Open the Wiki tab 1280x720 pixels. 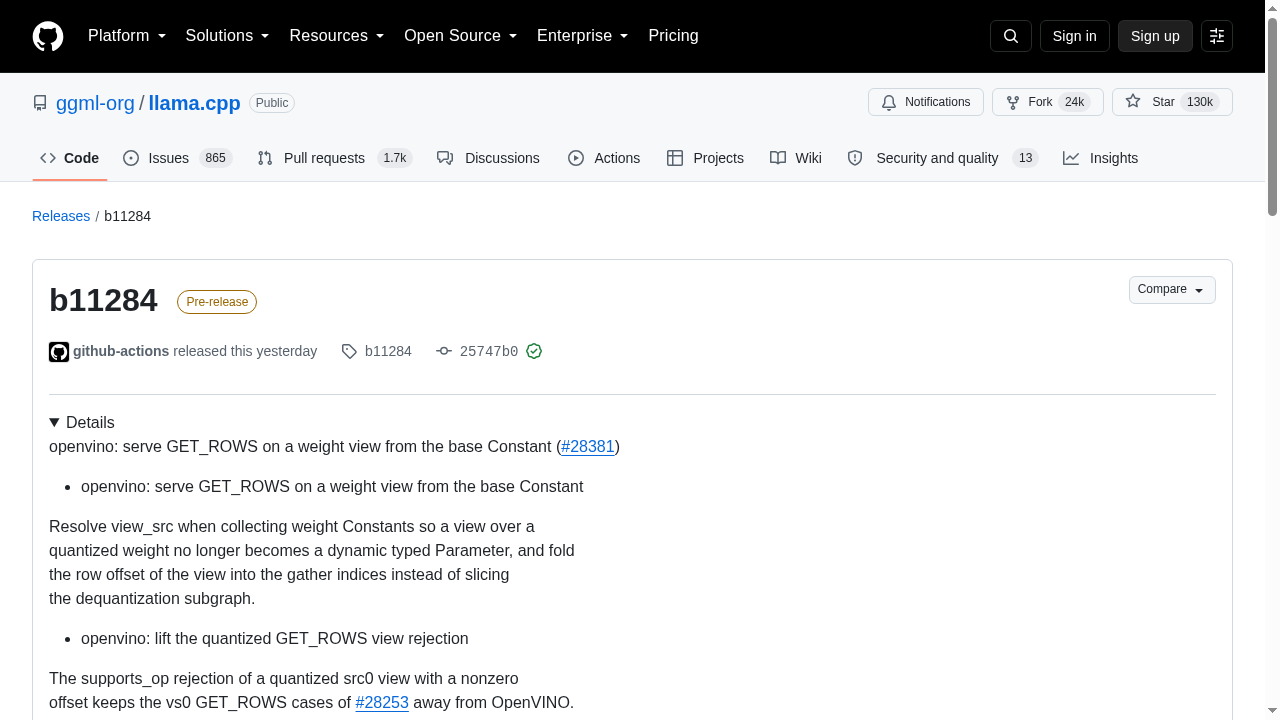click(796, 158)
